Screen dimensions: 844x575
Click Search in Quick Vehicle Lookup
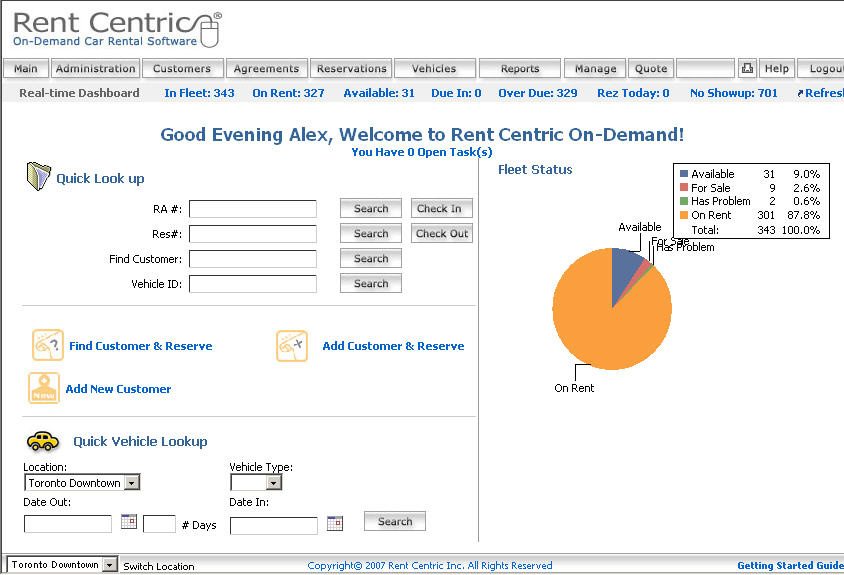coord(395,521)
